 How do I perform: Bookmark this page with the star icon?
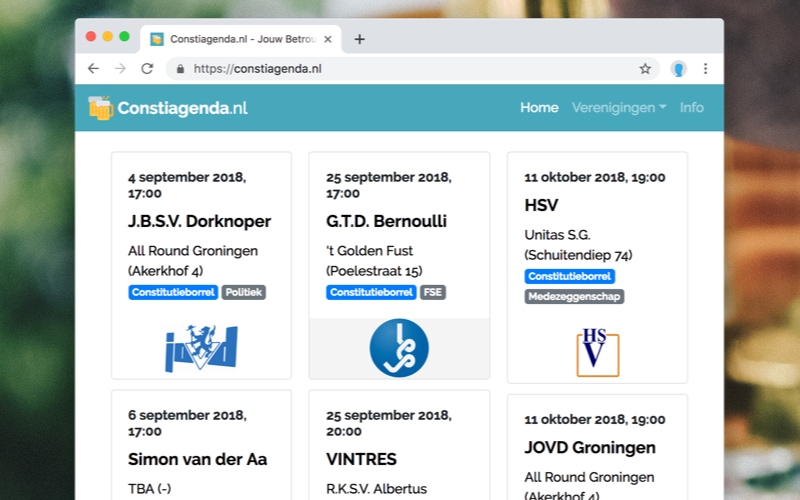(x=645, y=68)
